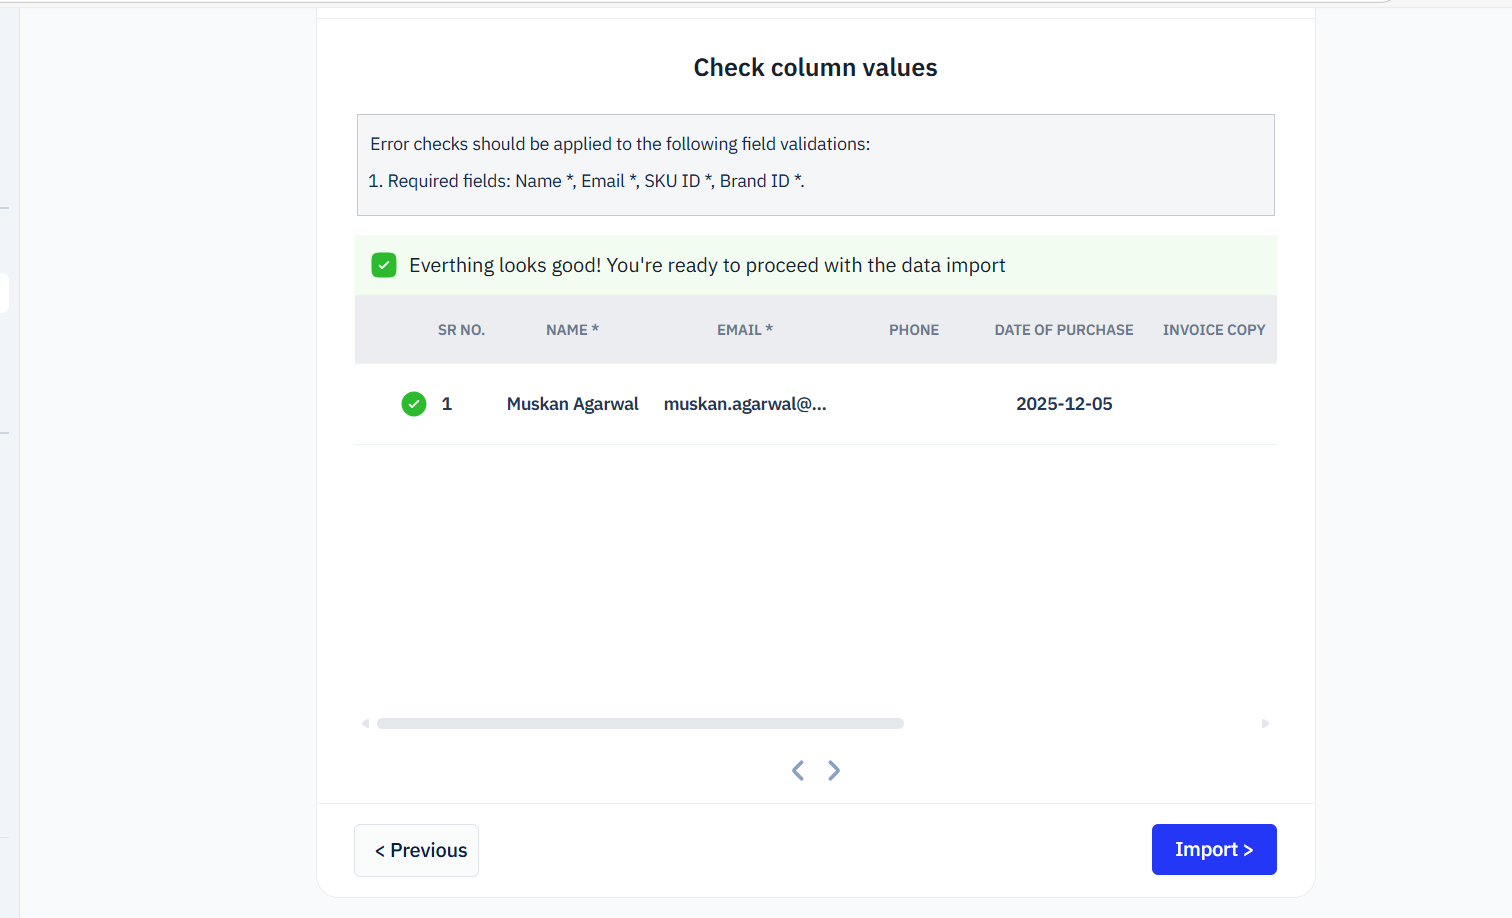Select the DATE OF PURCHASE column header

1063,330
